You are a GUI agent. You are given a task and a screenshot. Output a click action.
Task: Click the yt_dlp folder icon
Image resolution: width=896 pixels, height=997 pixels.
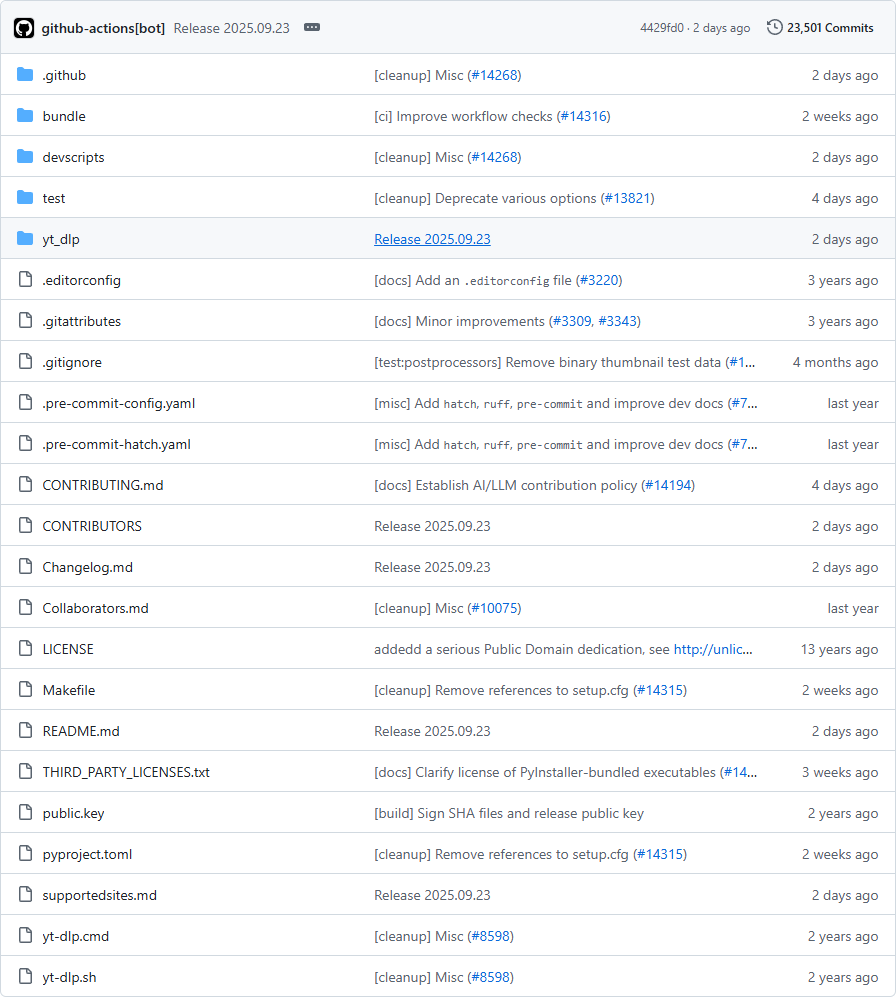pyautogui.click(x=25, y=239)
